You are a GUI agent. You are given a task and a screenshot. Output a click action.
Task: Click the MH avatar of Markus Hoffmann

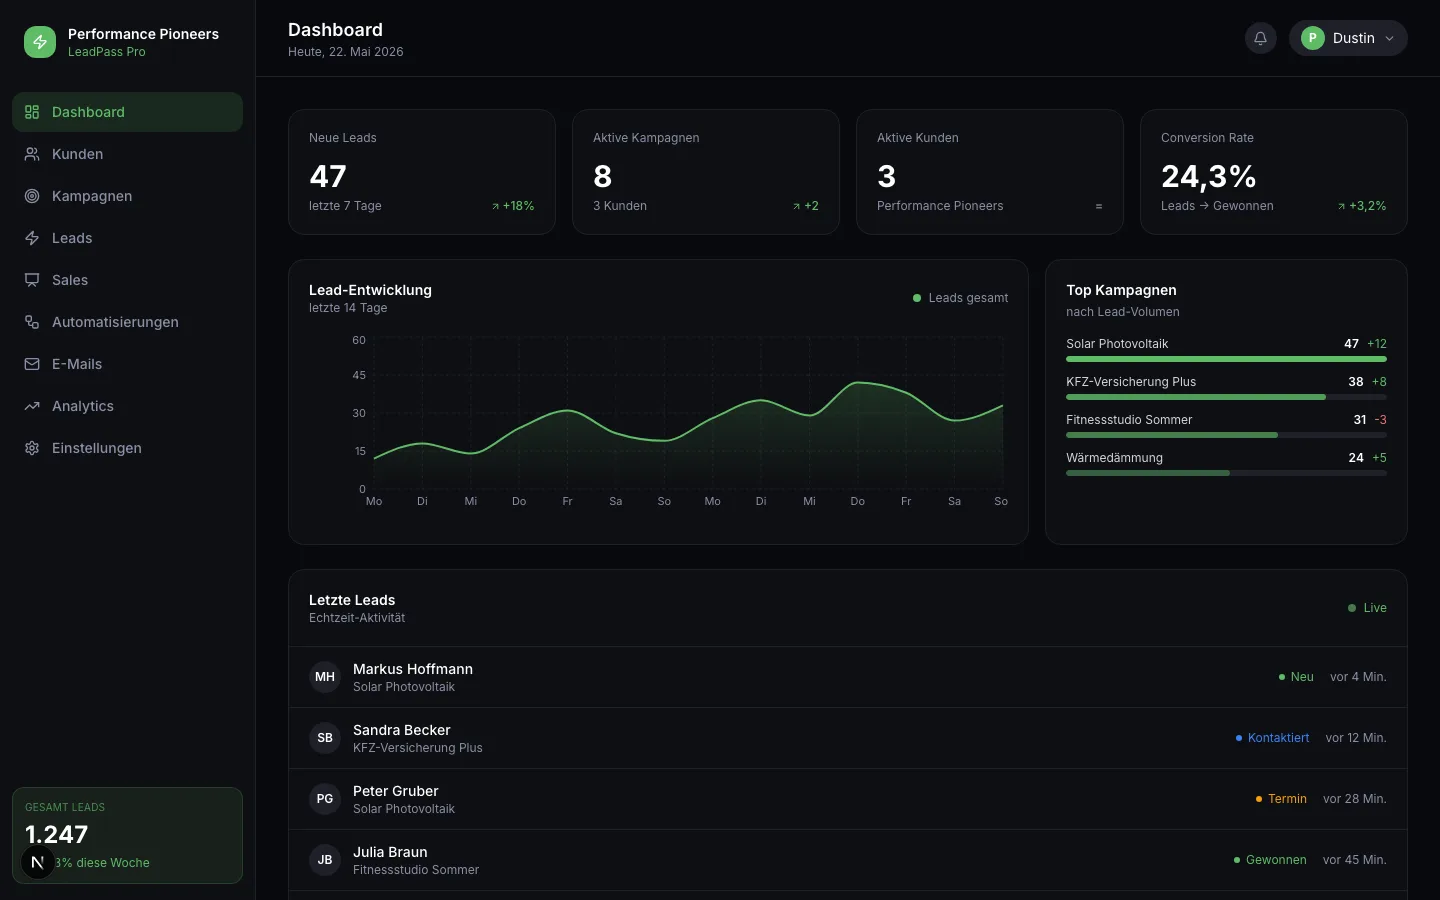click(x=325, y=677)
